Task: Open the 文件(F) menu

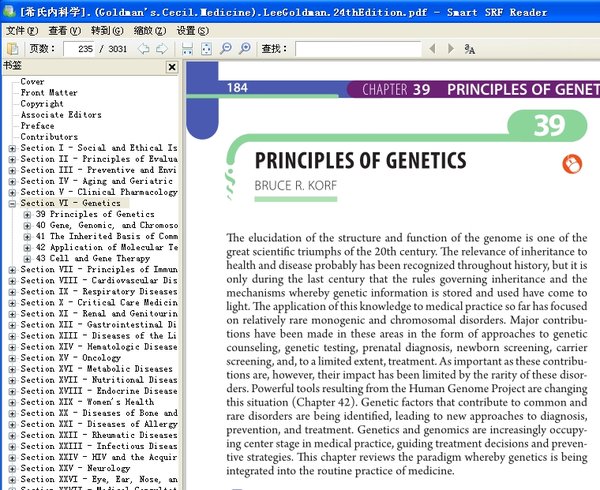Action: 22,30
